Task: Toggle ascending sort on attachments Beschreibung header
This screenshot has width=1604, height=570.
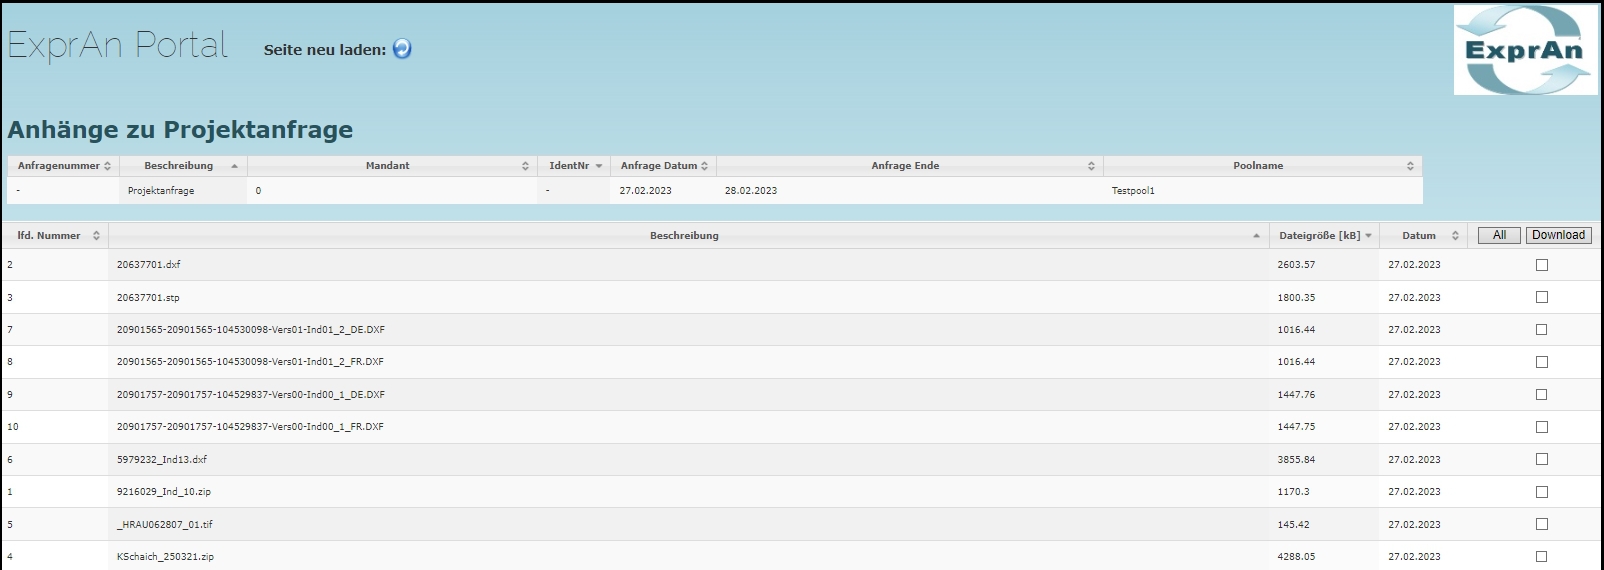Action: click(x=1256, y=236)
